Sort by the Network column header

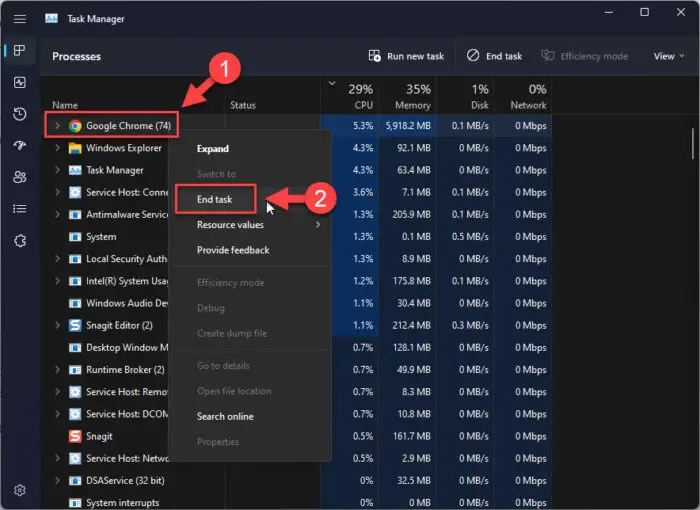pyautogui.click(x=523, y=96)
